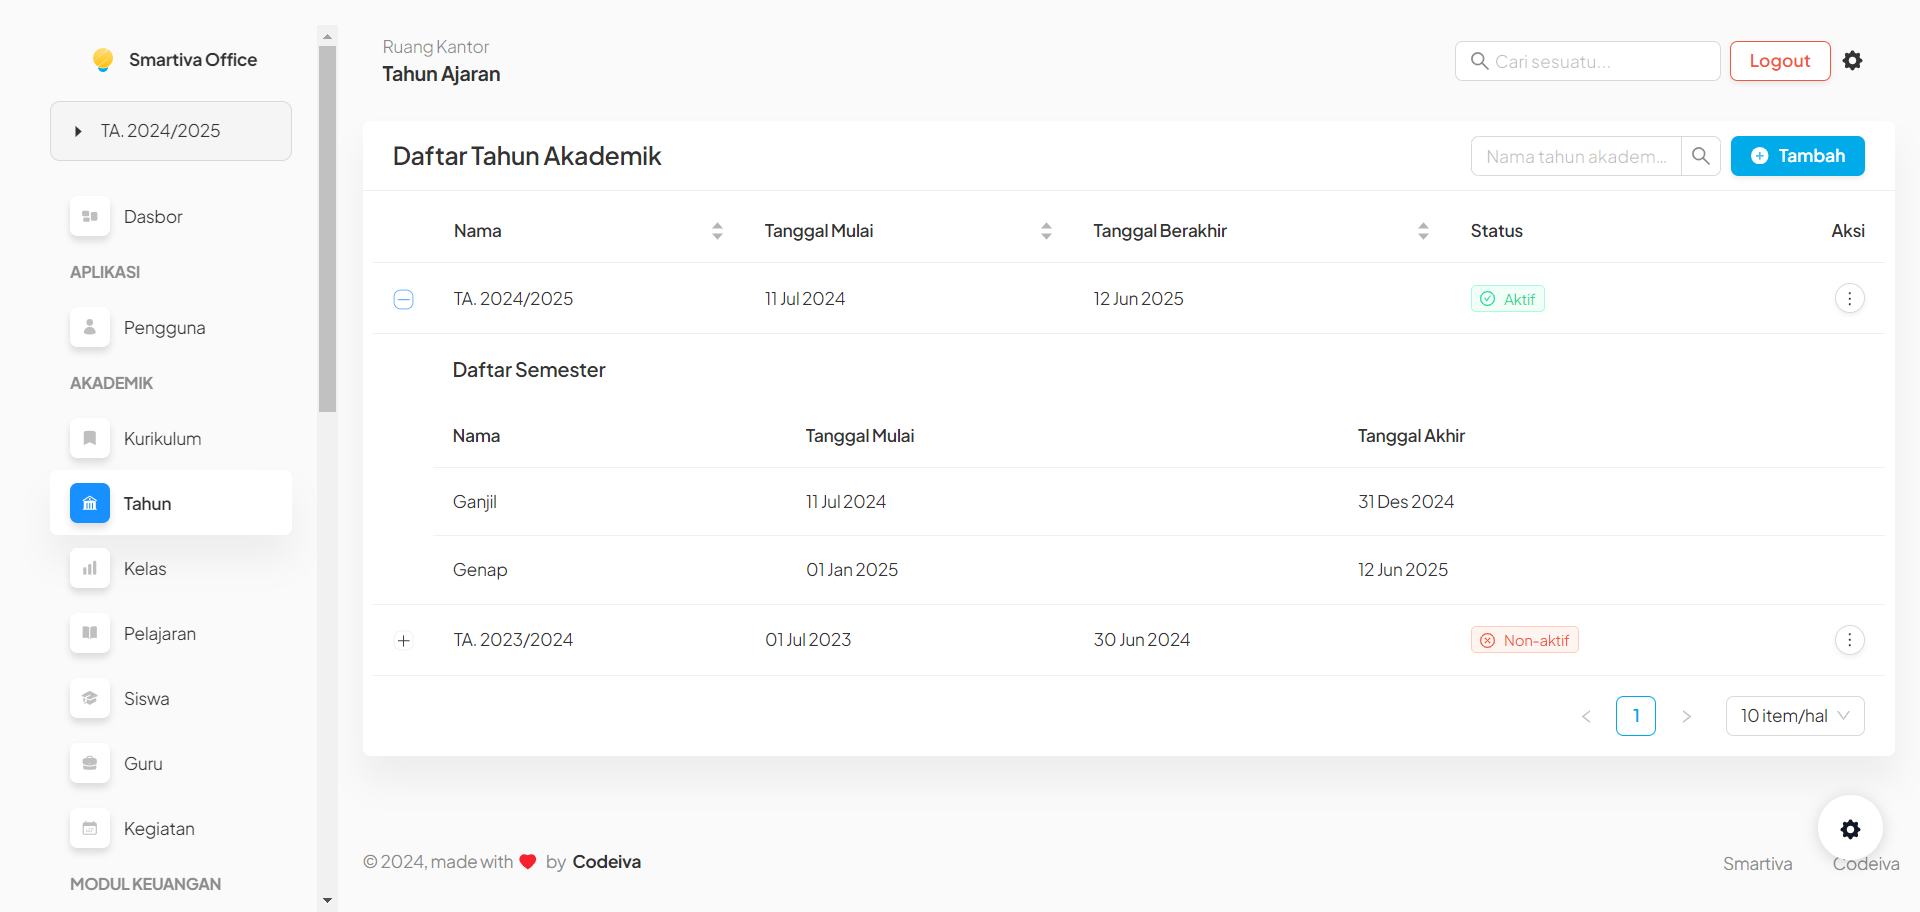Click the settings gear icon beside Logout
This screenshot has width=1920, height=912.
coord(1852,61)
